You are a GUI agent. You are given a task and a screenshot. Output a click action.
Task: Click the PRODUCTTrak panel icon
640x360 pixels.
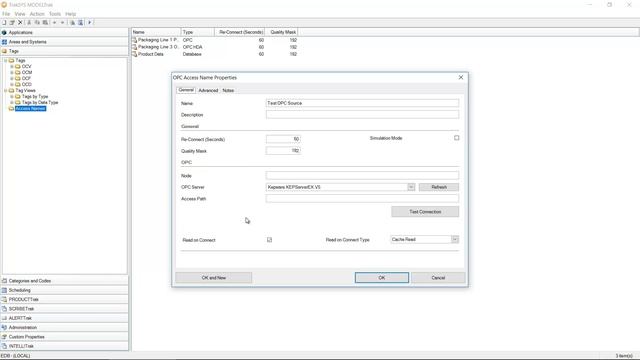[4, 300]
